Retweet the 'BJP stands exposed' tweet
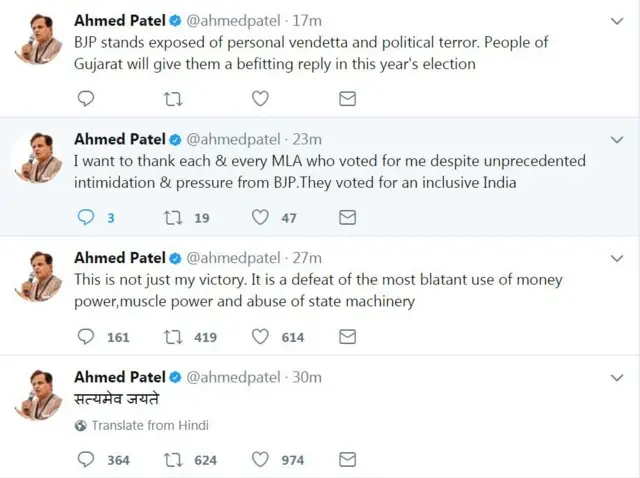Screen dimensions: 640x478 pos(173,98)
